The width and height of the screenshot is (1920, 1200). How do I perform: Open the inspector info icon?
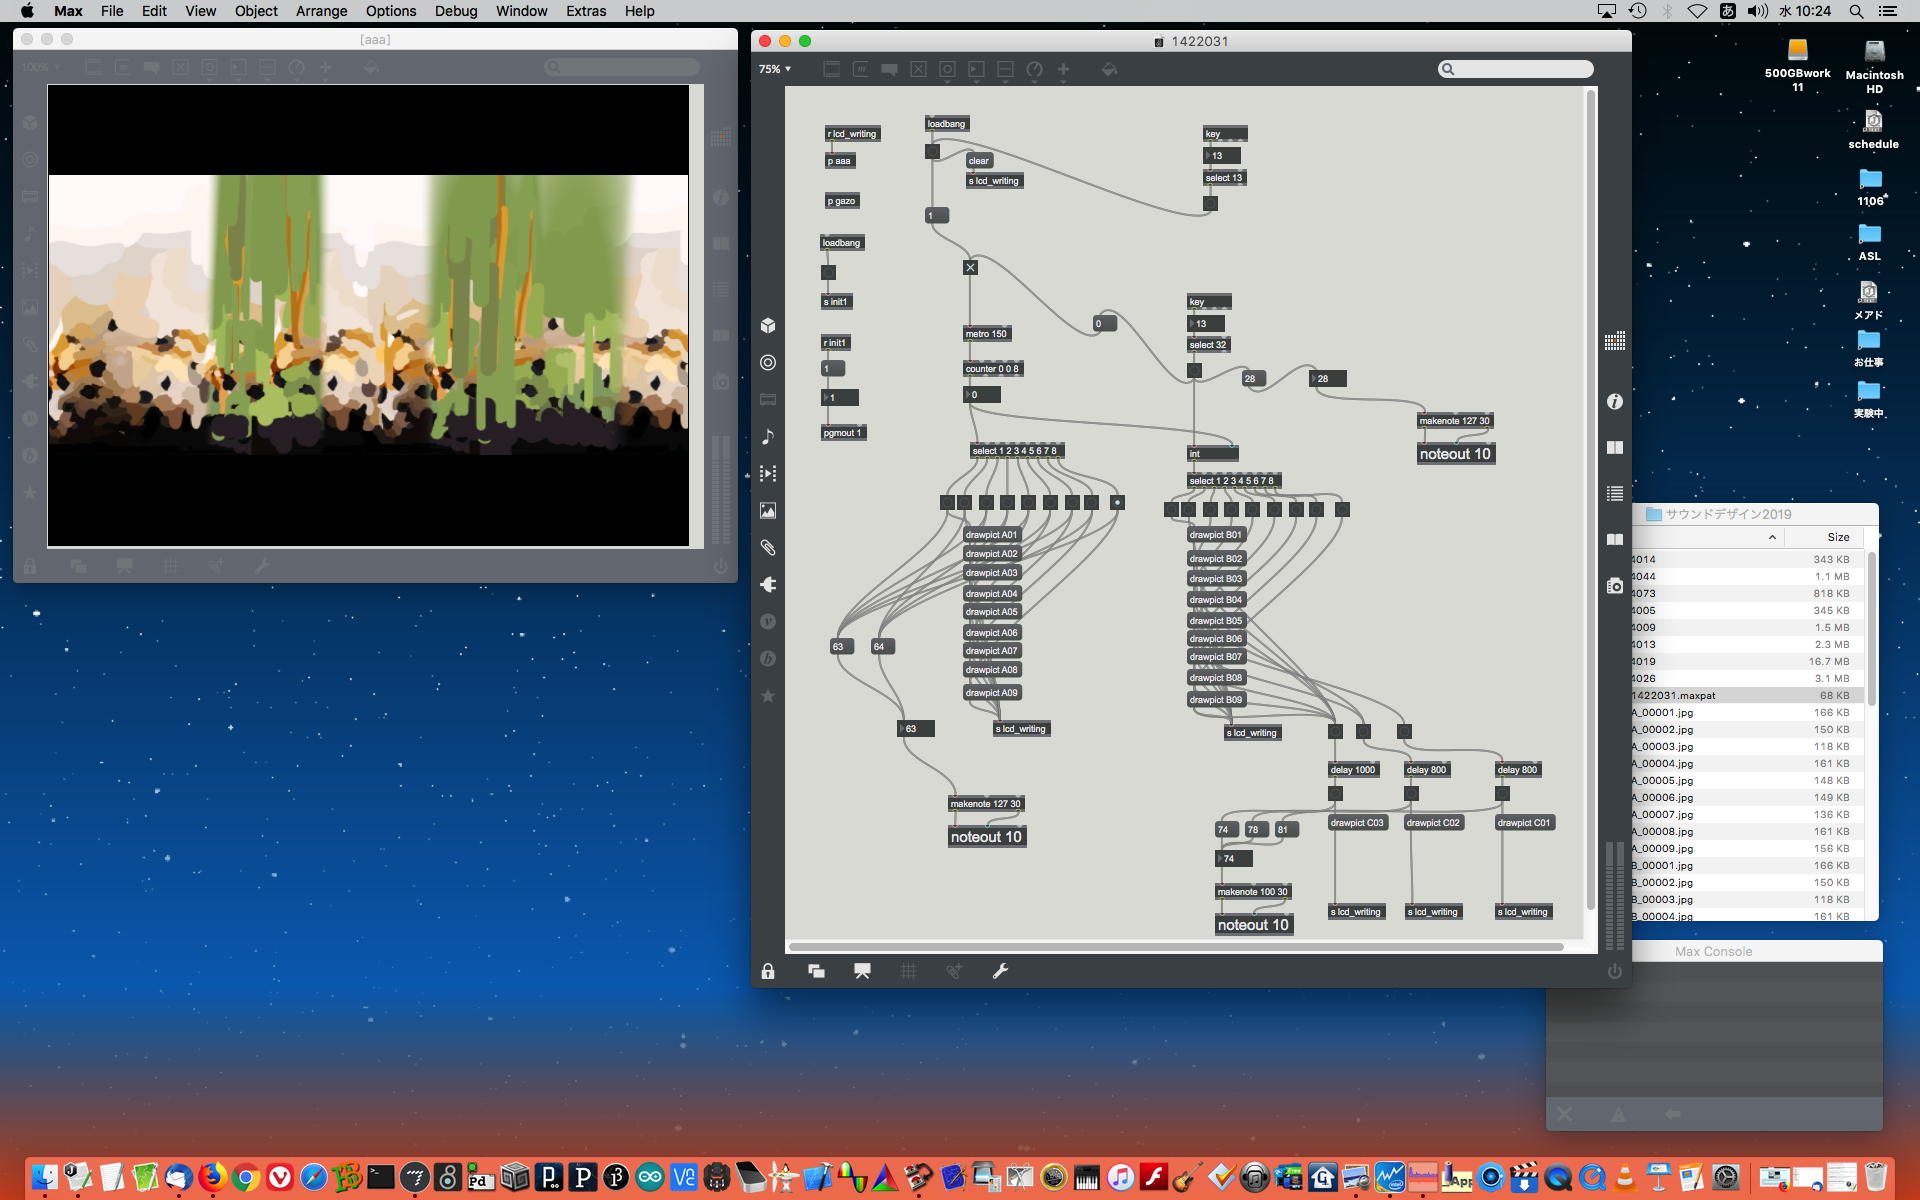click(1614, 402)
